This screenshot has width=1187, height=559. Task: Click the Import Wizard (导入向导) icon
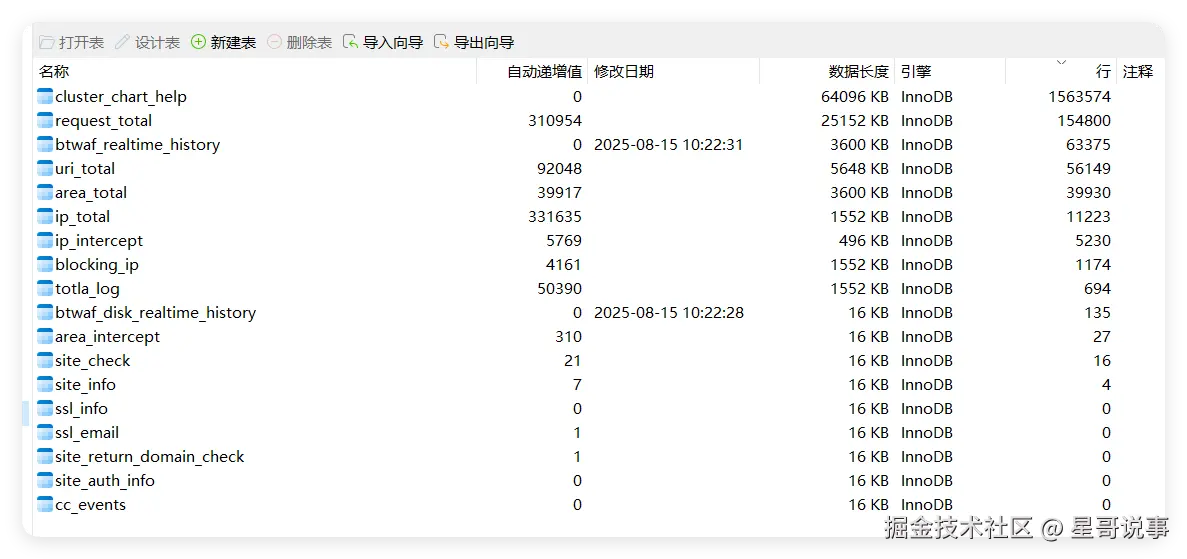pyautogui.click(x=350, y=42)
